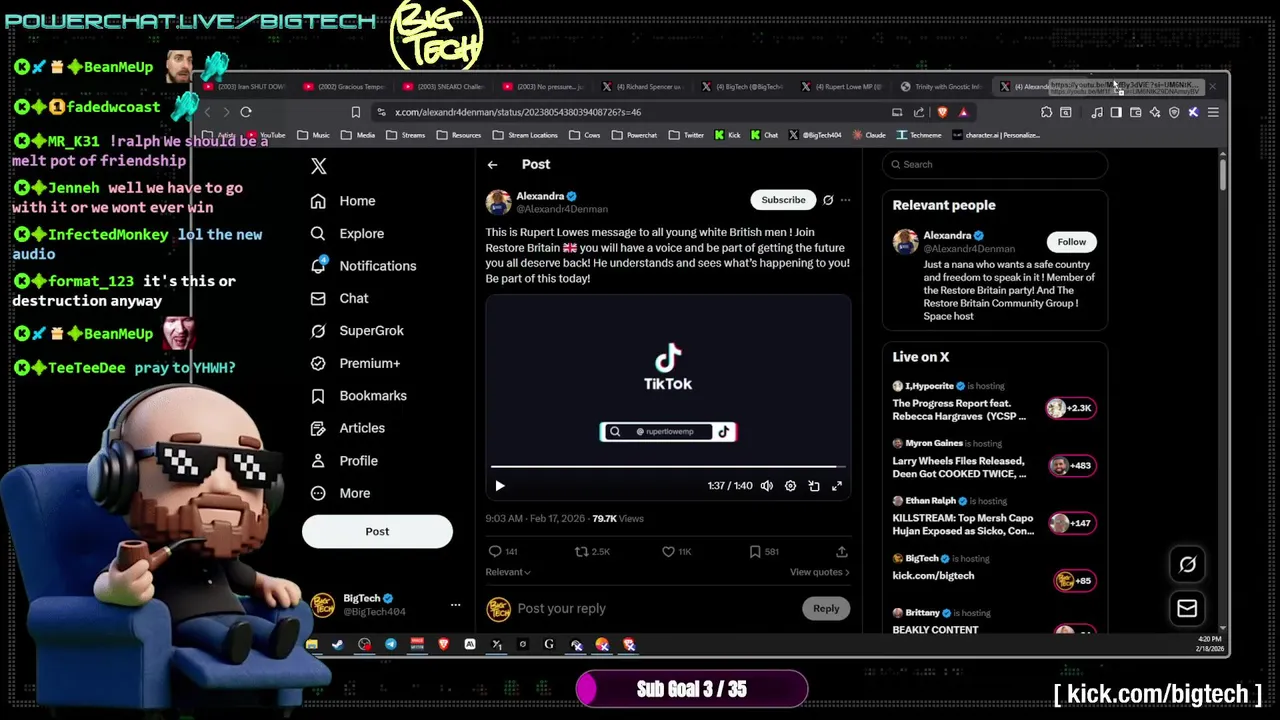Click the share upload icon on post
The width and height of the screenshot is (1280, 720).
(x=842, y=551)
